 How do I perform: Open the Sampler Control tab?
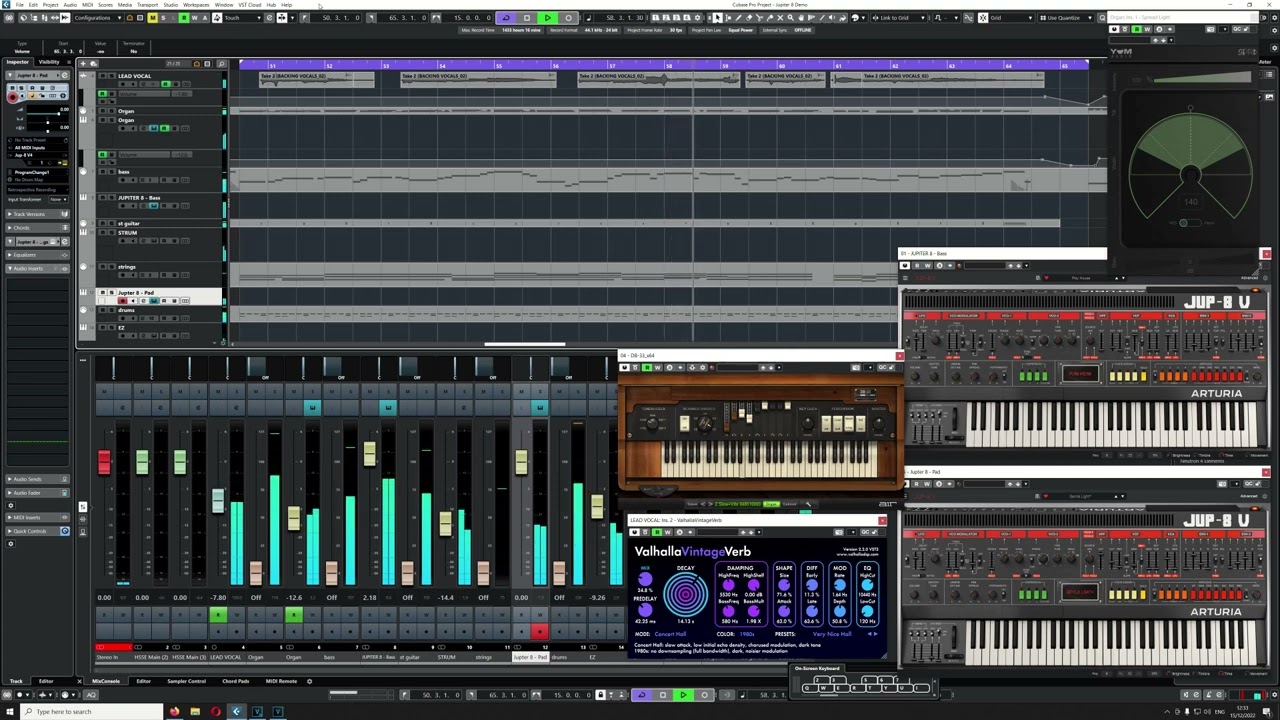pos(186,681)
